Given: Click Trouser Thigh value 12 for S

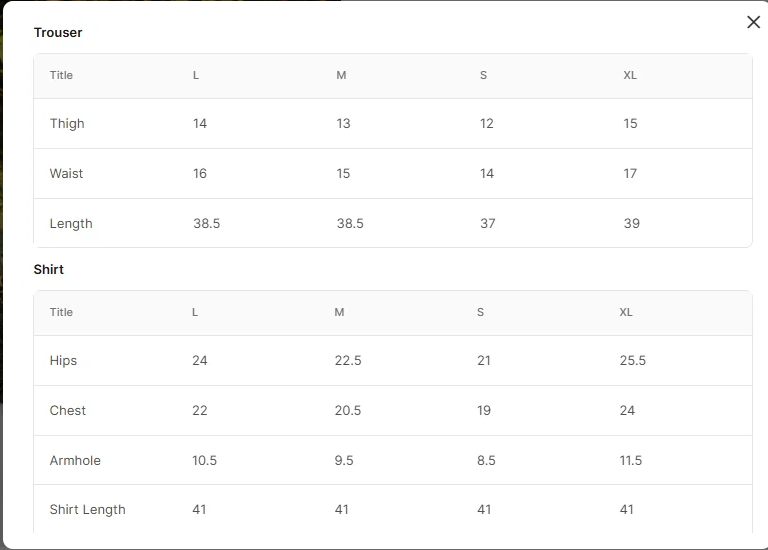Looking at the screenshot, I should [487, 123].
